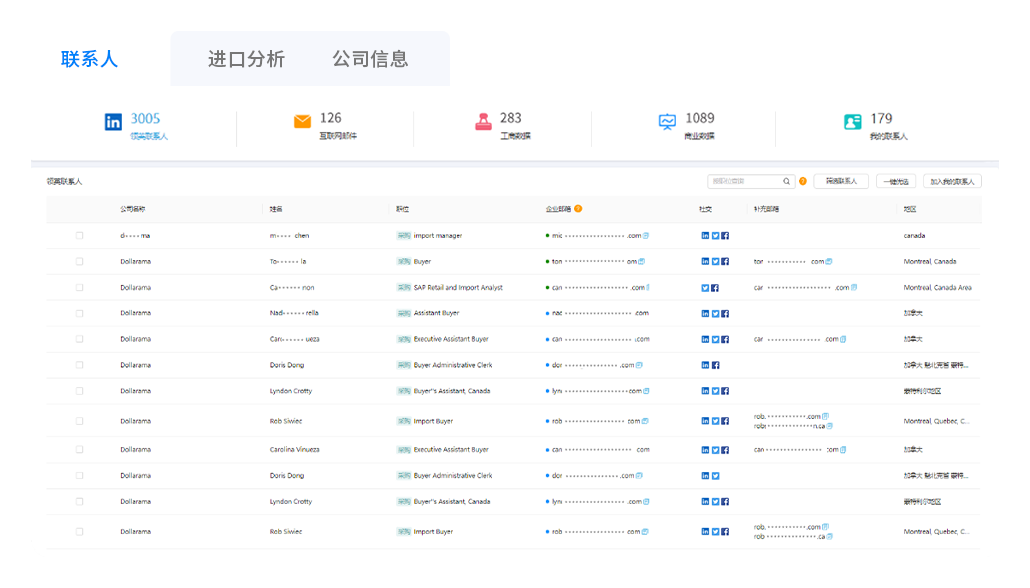1030x588 pixels.
Task: Click the orange help icon beside the search box
Action: tap(803, 181)
